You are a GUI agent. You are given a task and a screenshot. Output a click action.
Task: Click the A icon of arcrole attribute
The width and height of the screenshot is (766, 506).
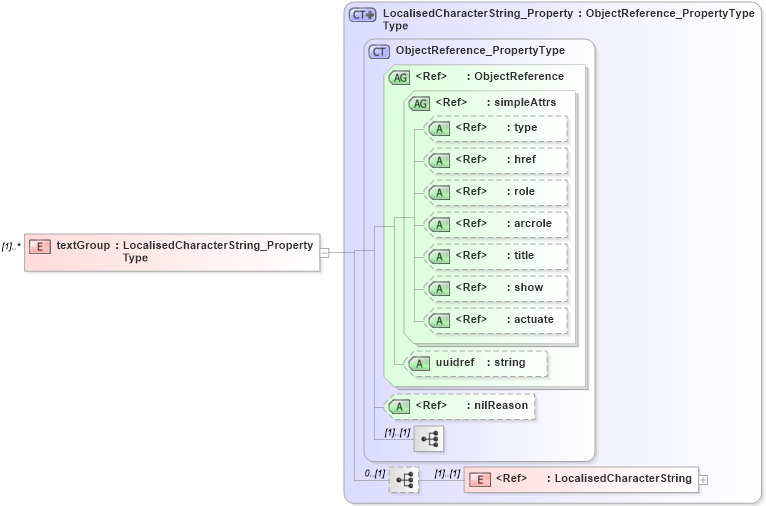coord(439,225)
